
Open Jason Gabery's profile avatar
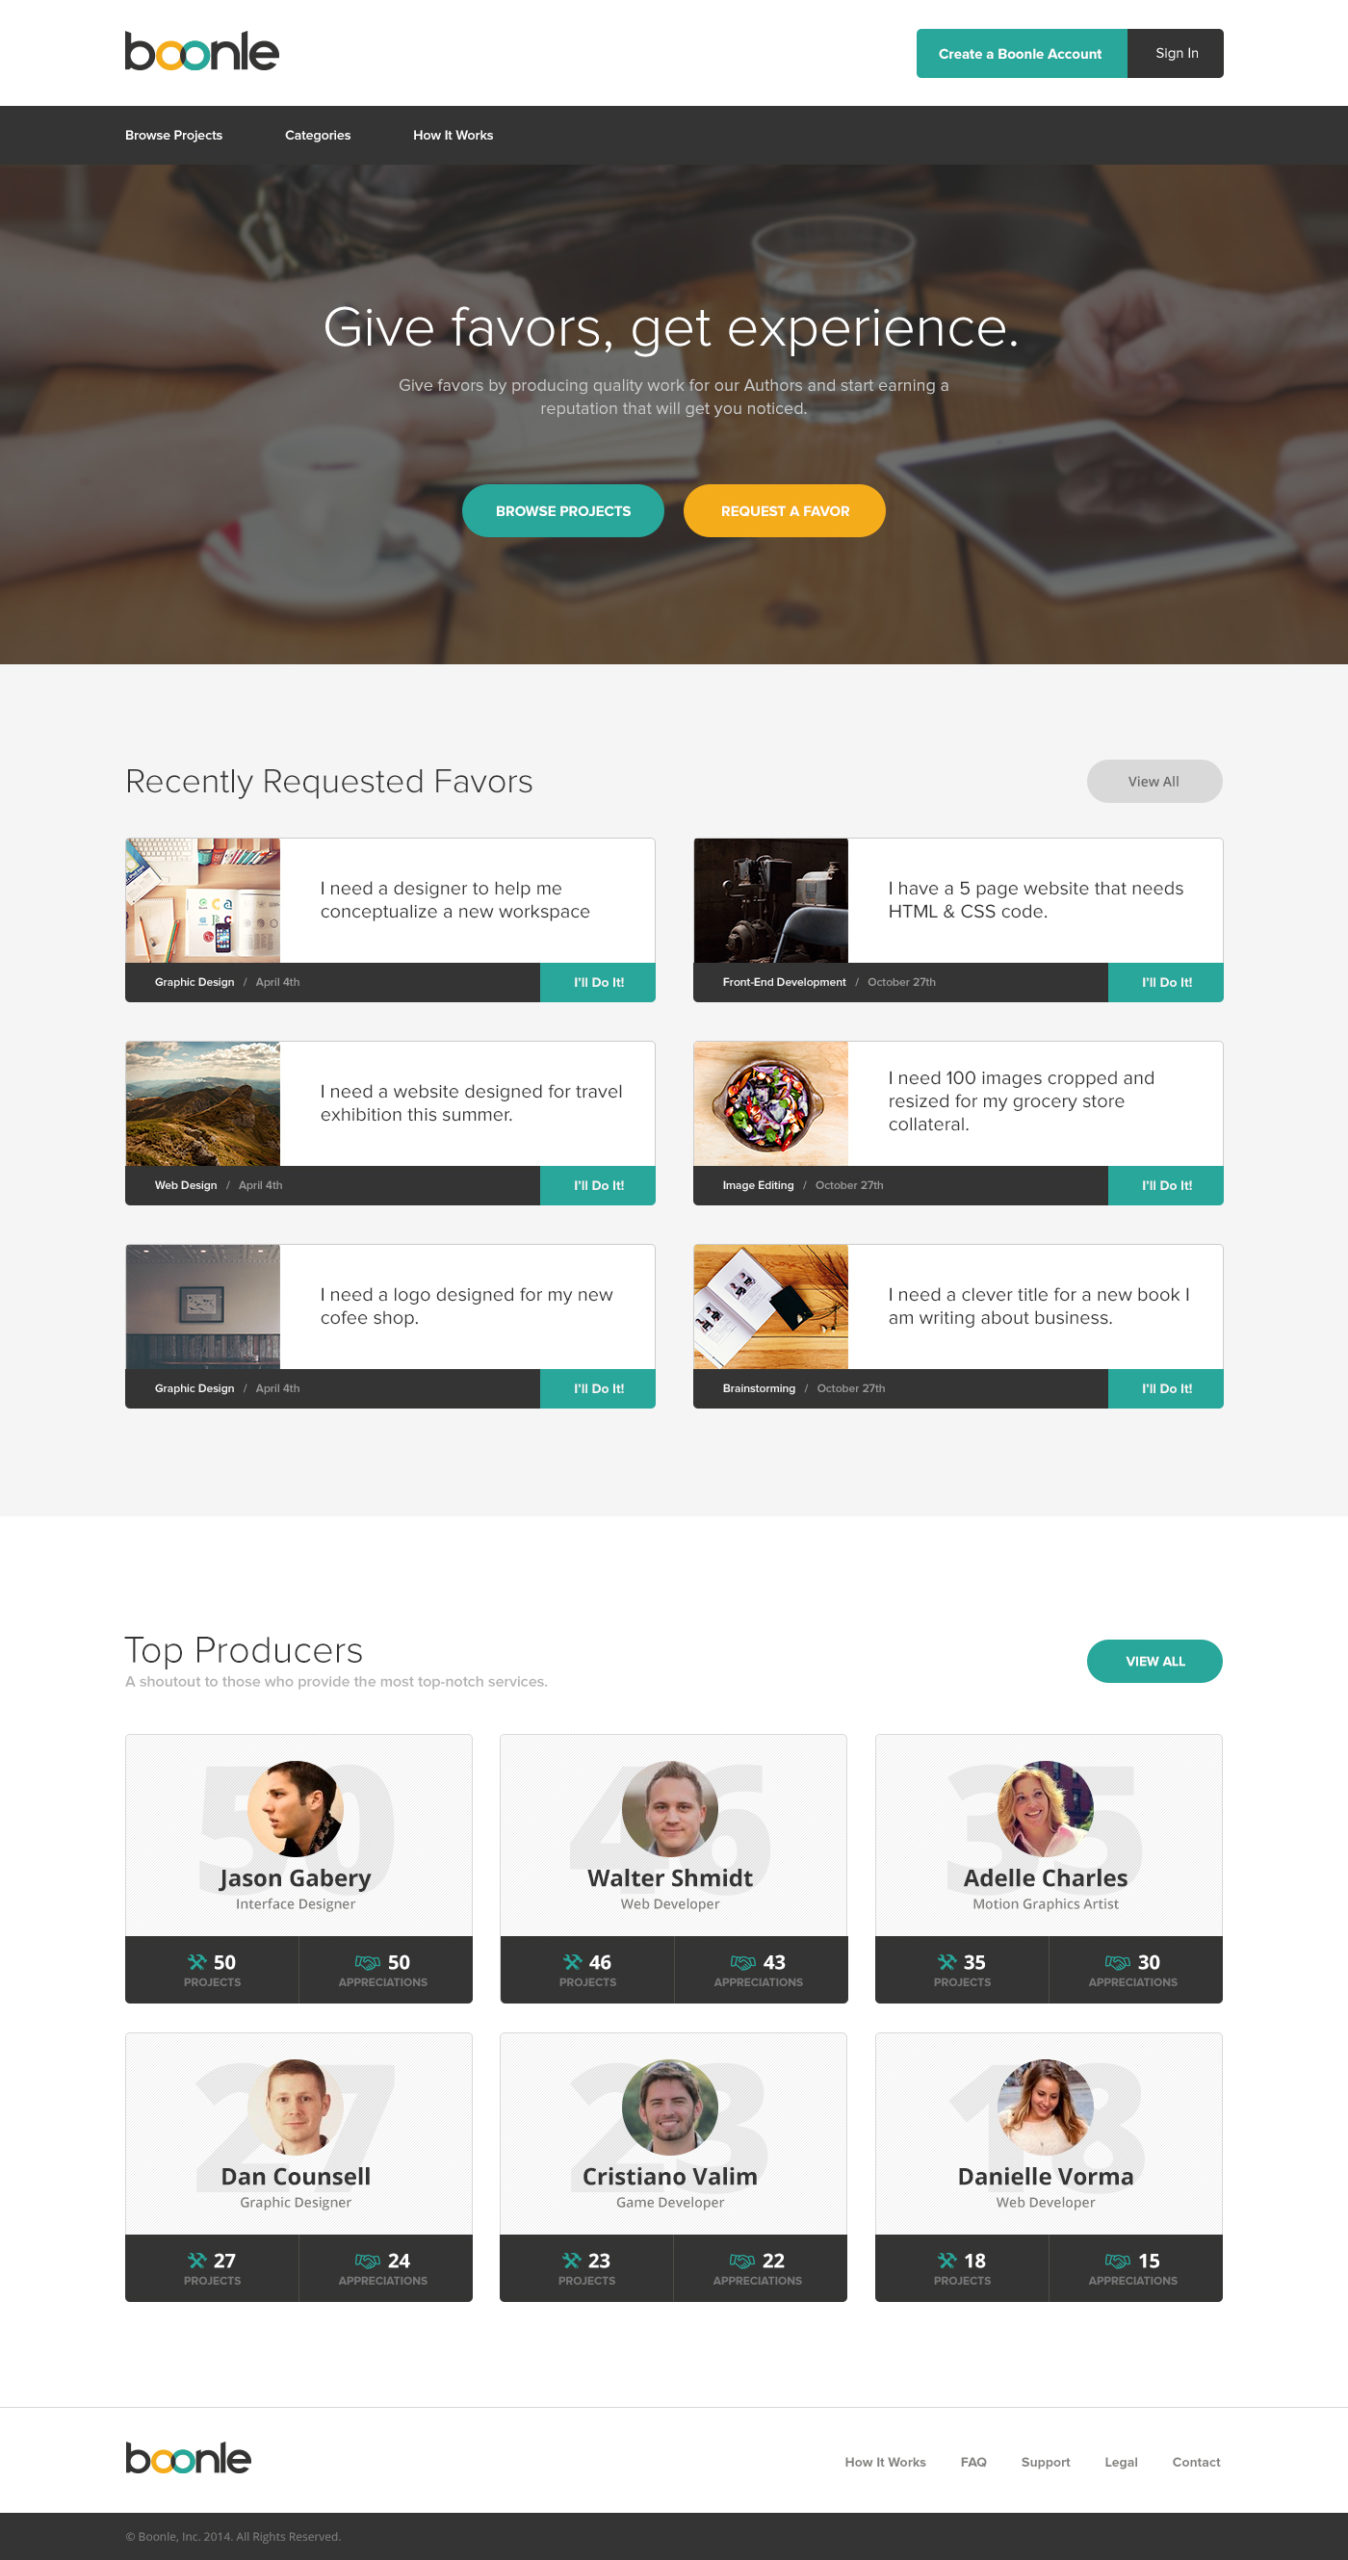click(295, 1808)
